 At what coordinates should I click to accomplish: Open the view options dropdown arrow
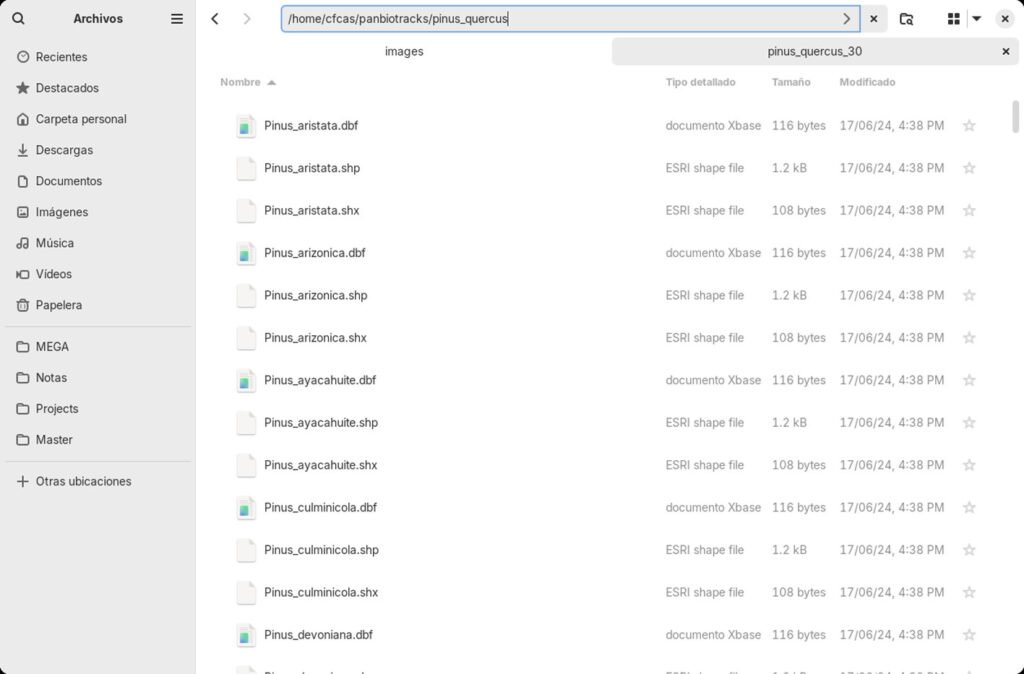pos(977,19)
